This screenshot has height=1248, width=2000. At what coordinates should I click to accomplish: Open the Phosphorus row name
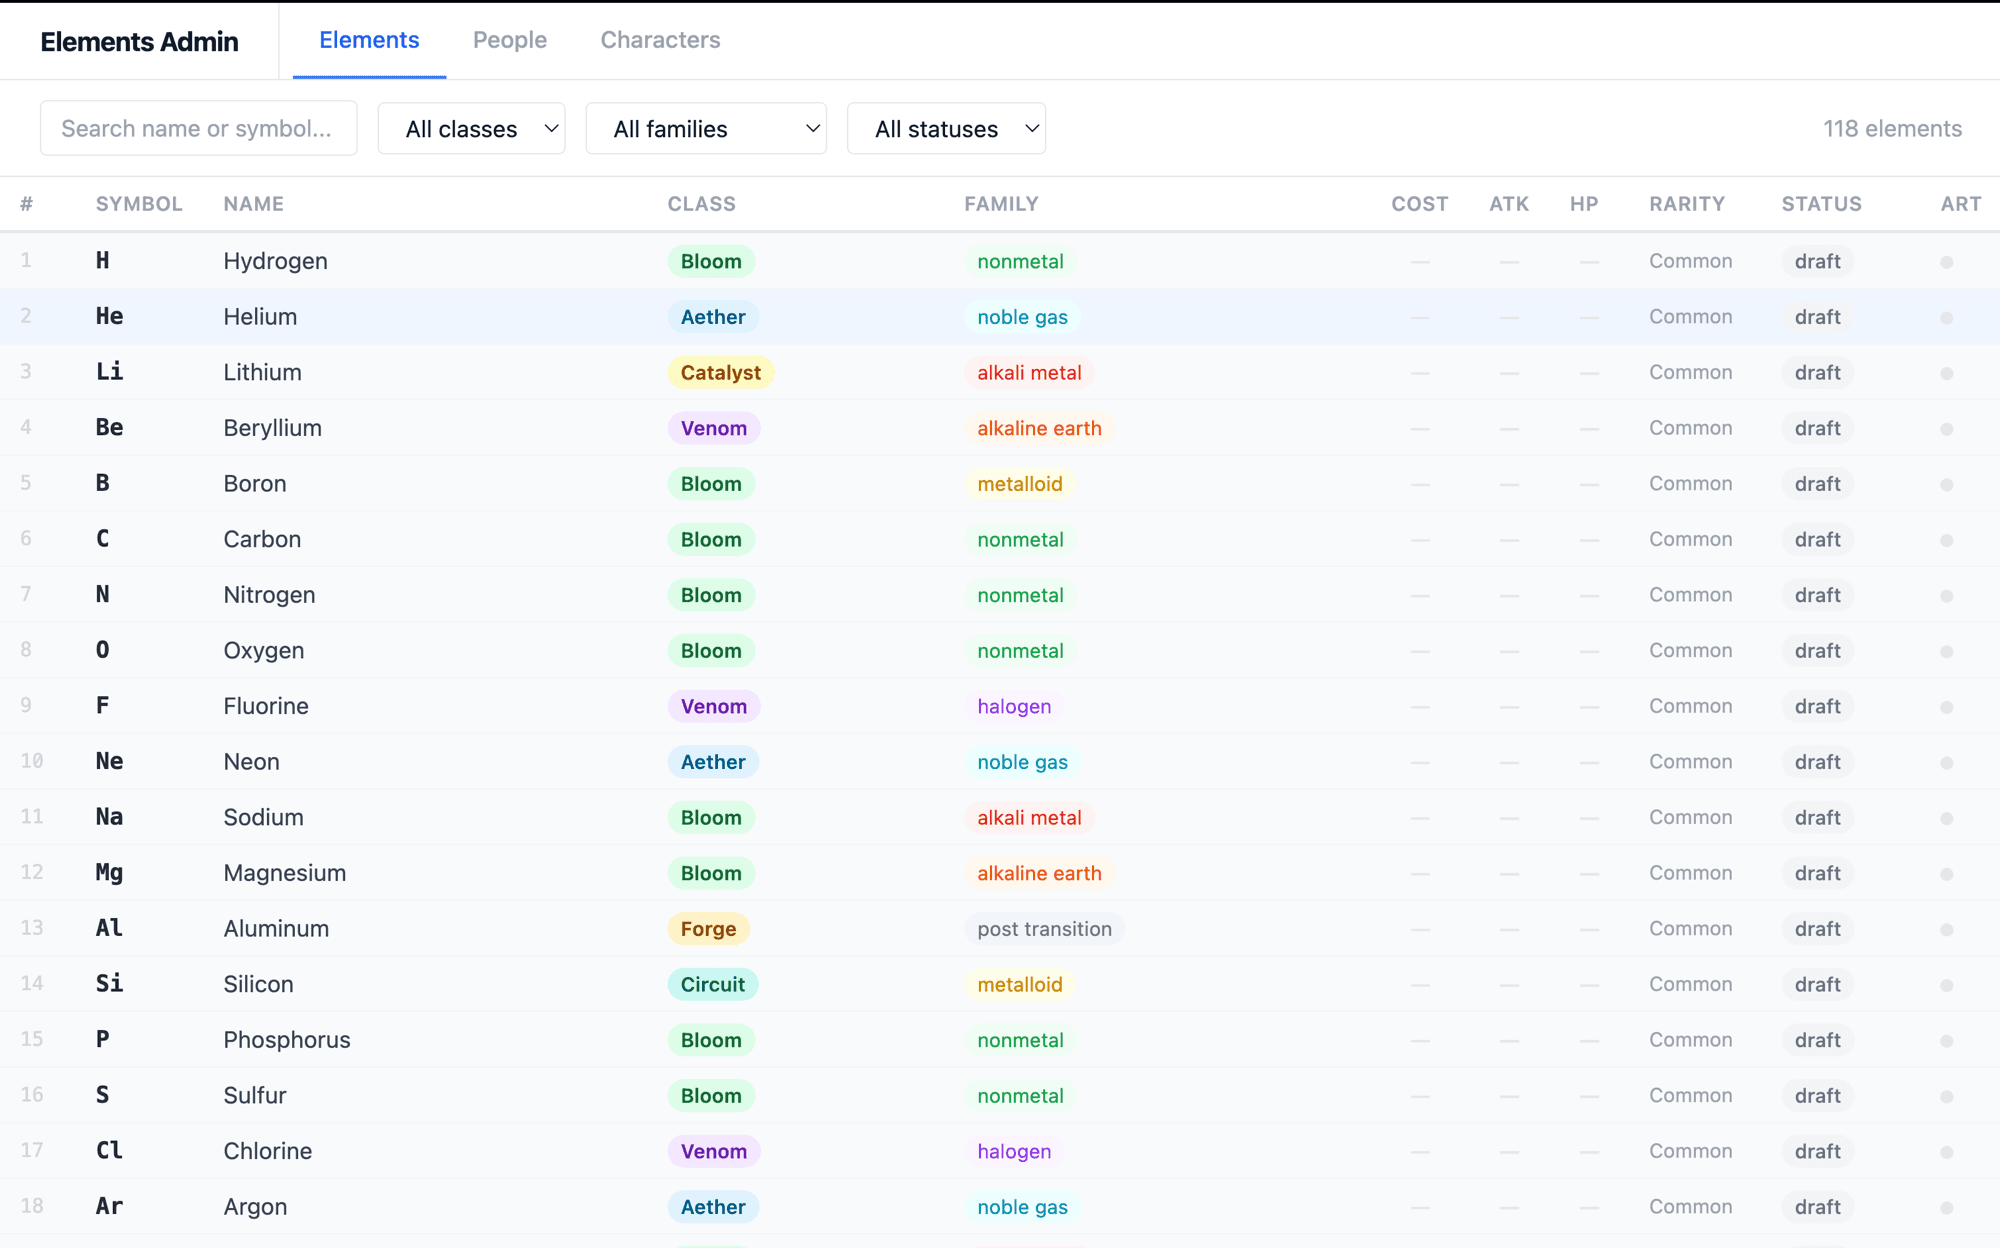pyautogui.click(x=287, y=1040)
